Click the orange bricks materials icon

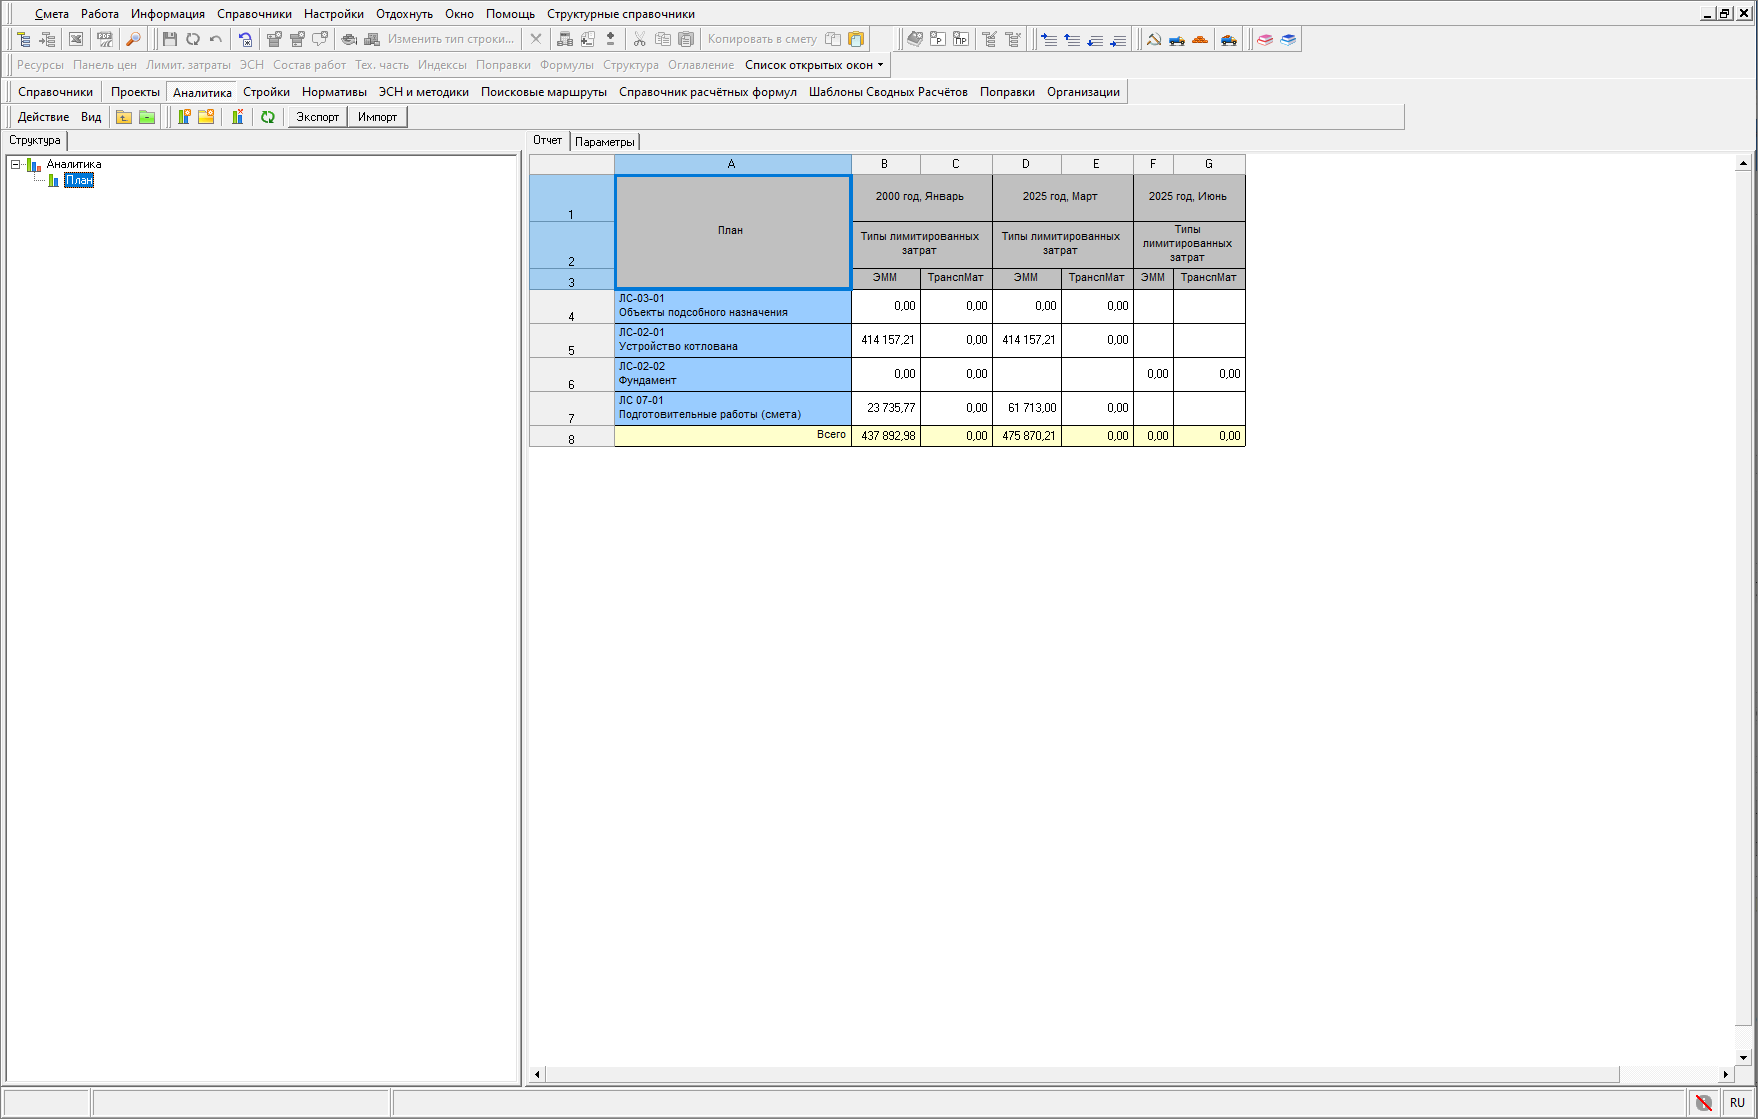[x=1200, y=39]
